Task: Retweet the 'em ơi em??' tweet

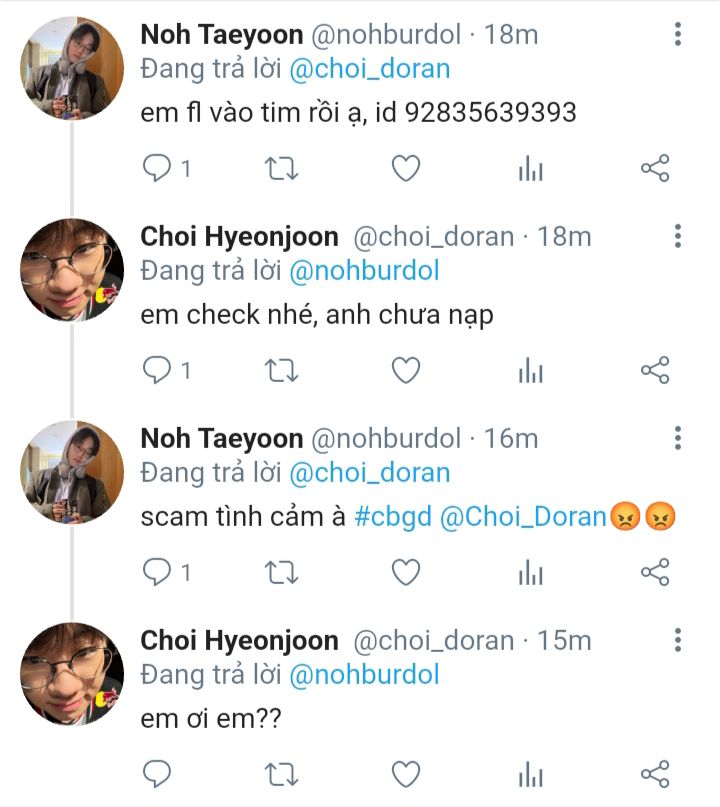Action: coord(281,774)
